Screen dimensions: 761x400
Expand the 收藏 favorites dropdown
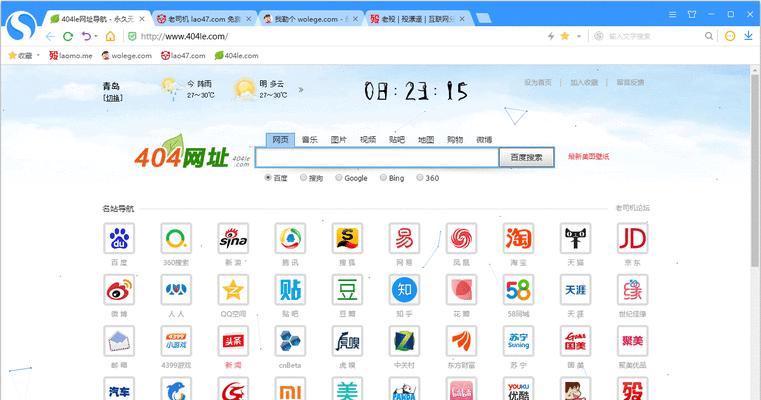(x=38, y=55)
